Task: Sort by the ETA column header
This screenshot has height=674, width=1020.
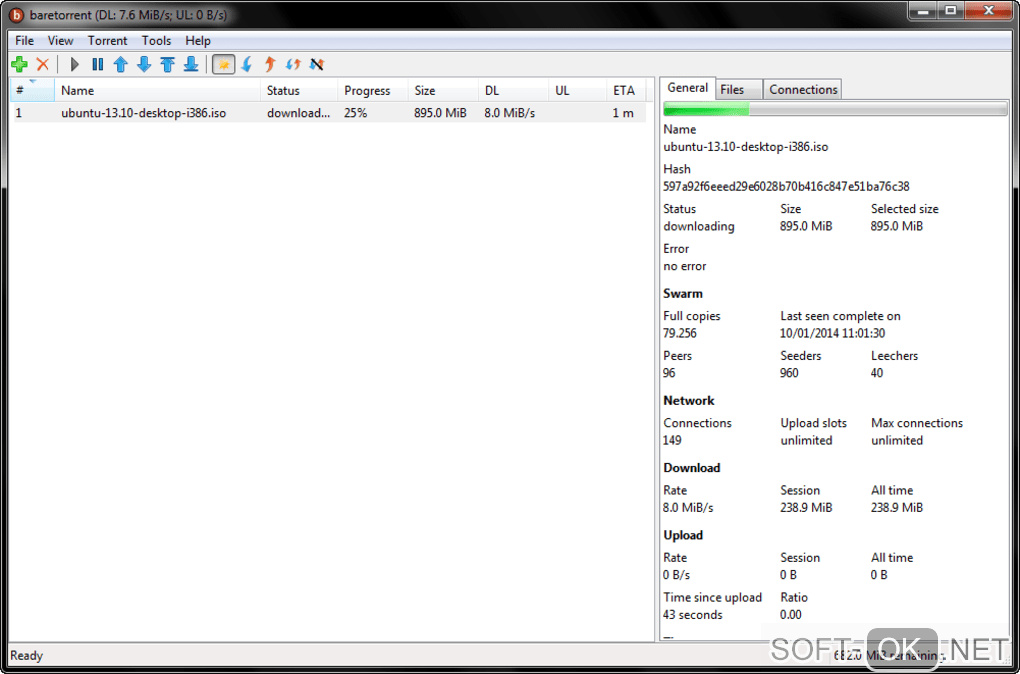Action: pyautogui.click(x=628, y=90)
